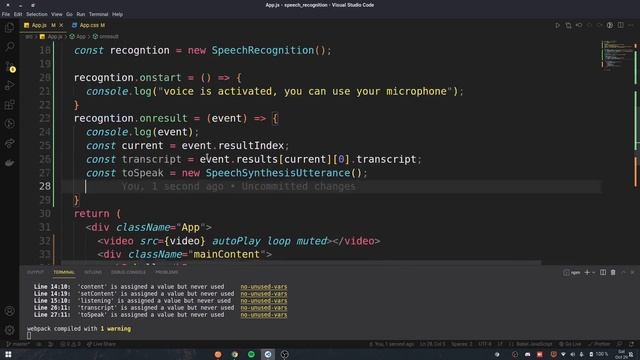Open the Search view in activity bar
Screen dimensions: 640x360
pos(9,46)
